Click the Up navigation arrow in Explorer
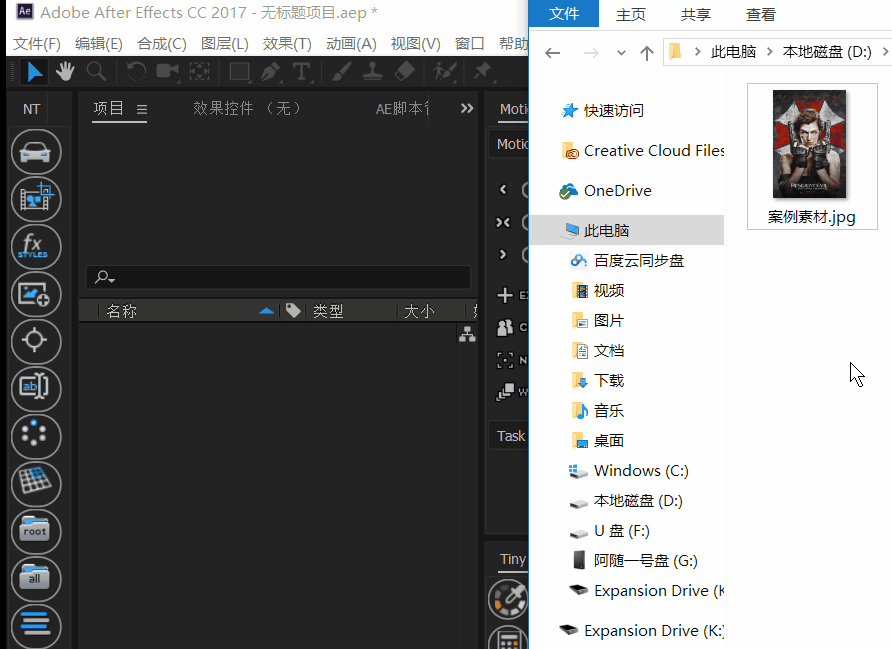The image size is (892, 649). point(646,50)
